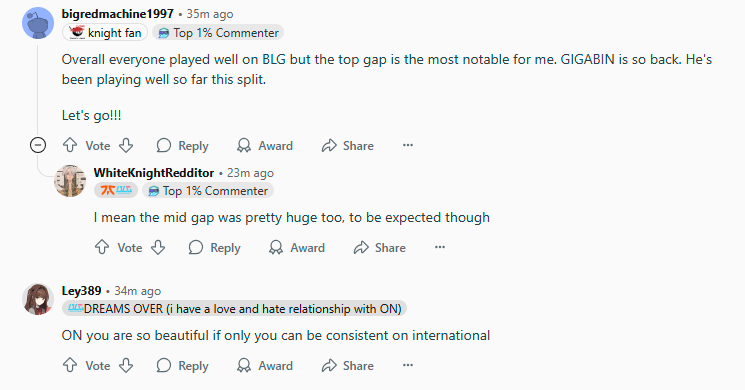Screen dimensions: 745x390
Task: Downvote WhiteKnightRedditor's reply
Action: click(158, 247)
